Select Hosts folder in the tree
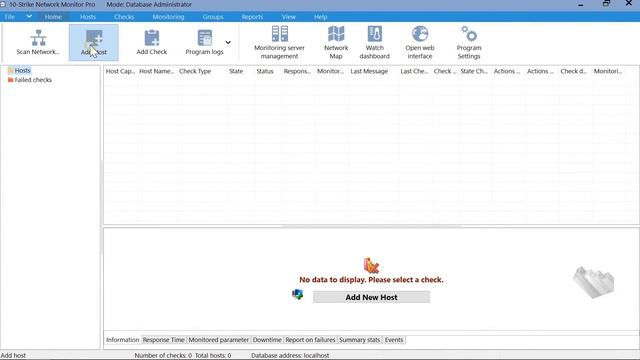Viewport: 640px width, 360px height. [19, 70]
